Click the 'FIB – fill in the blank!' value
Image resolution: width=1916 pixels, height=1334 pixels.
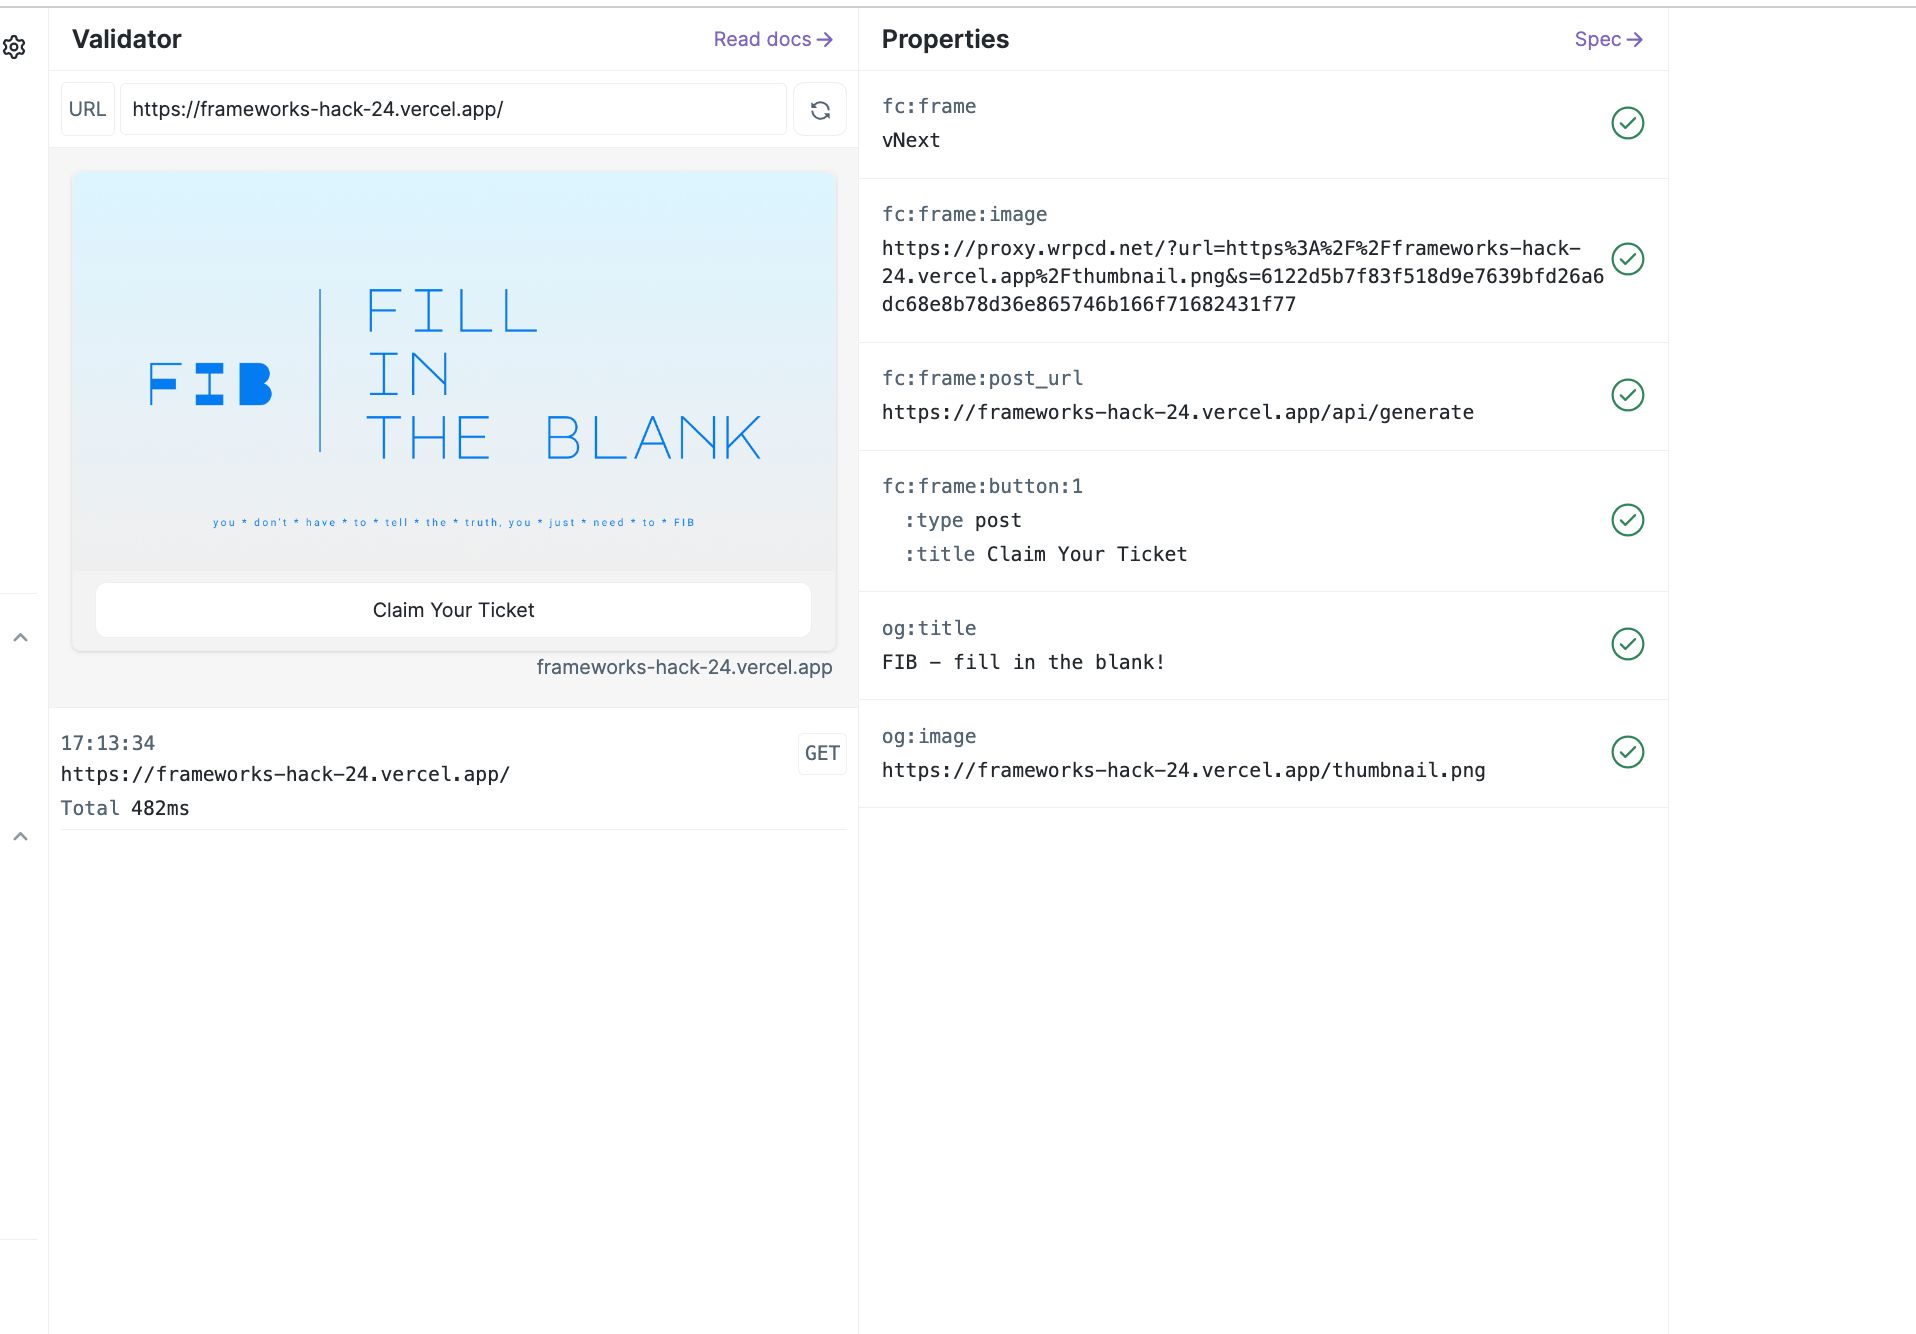(1023, 662)
